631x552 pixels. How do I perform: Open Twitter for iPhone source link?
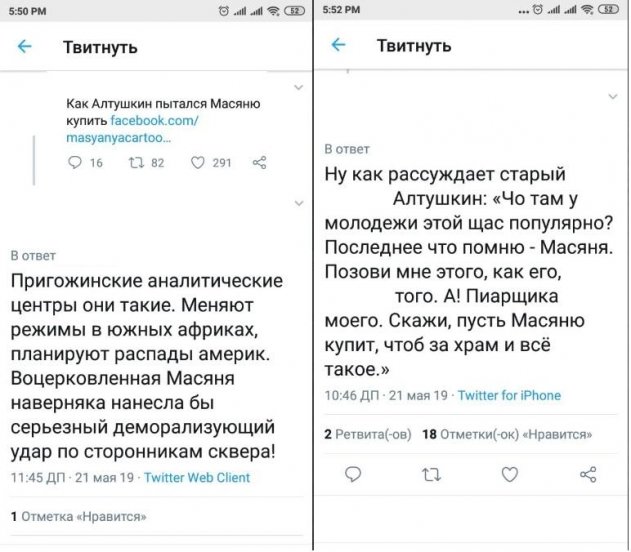[509, 395]
